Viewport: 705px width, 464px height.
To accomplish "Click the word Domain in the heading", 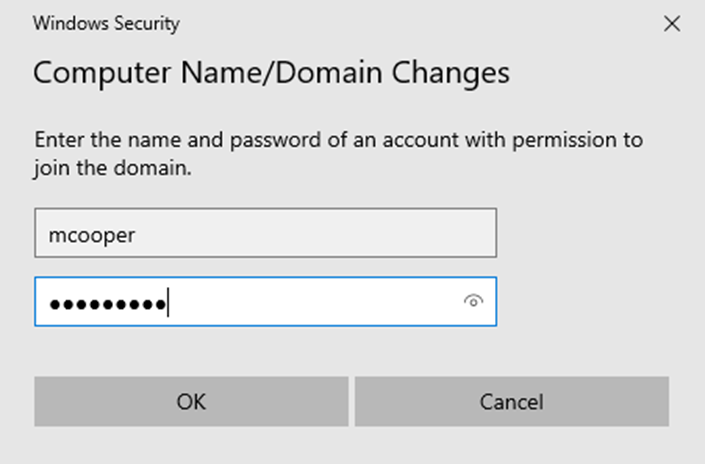I will point(329,72).
